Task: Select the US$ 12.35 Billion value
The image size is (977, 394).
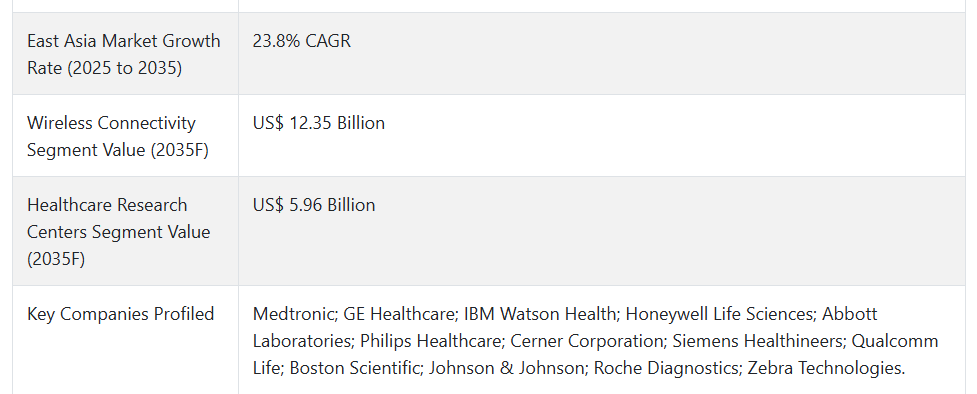Action: coord(318,123)
